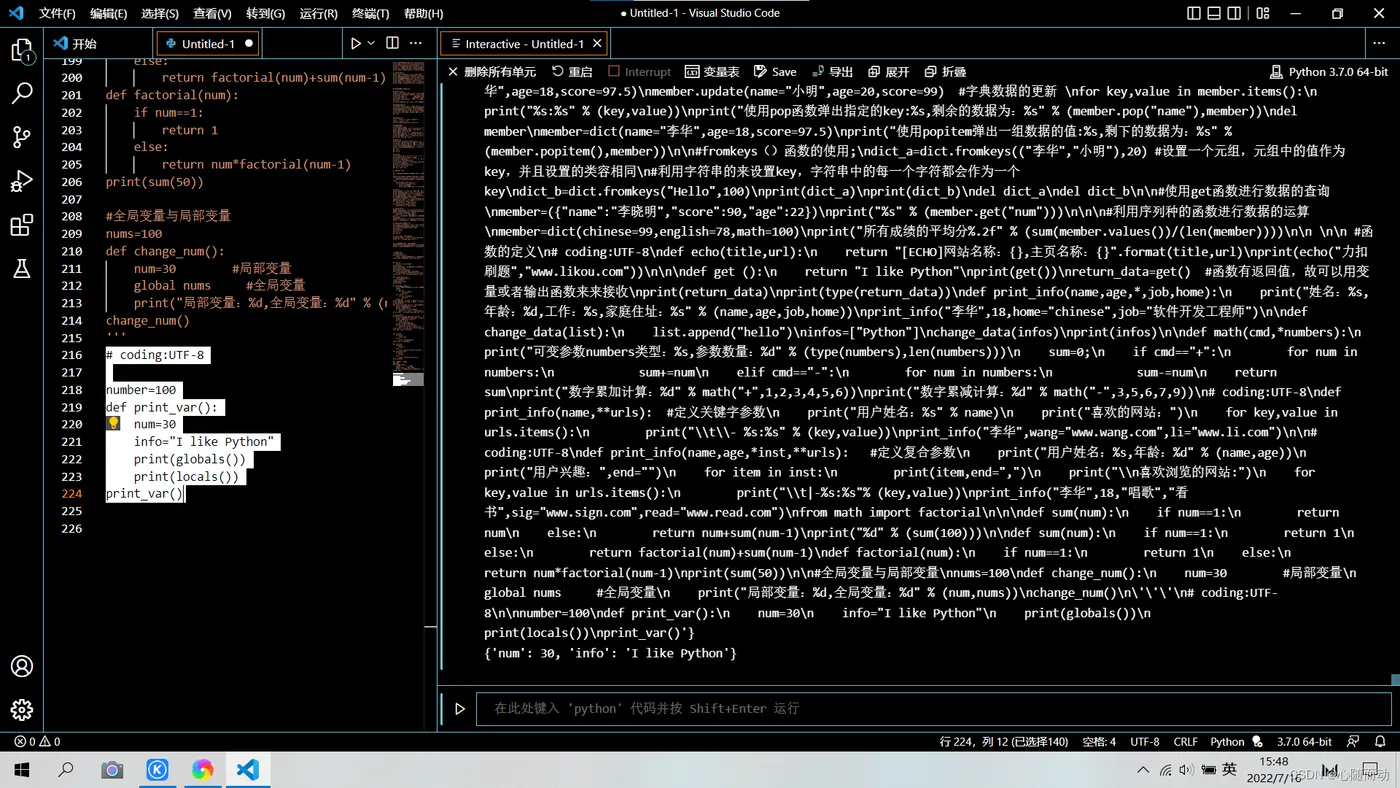
Task: Run the Python file with play icon
Action: click(x=355, y=44)
